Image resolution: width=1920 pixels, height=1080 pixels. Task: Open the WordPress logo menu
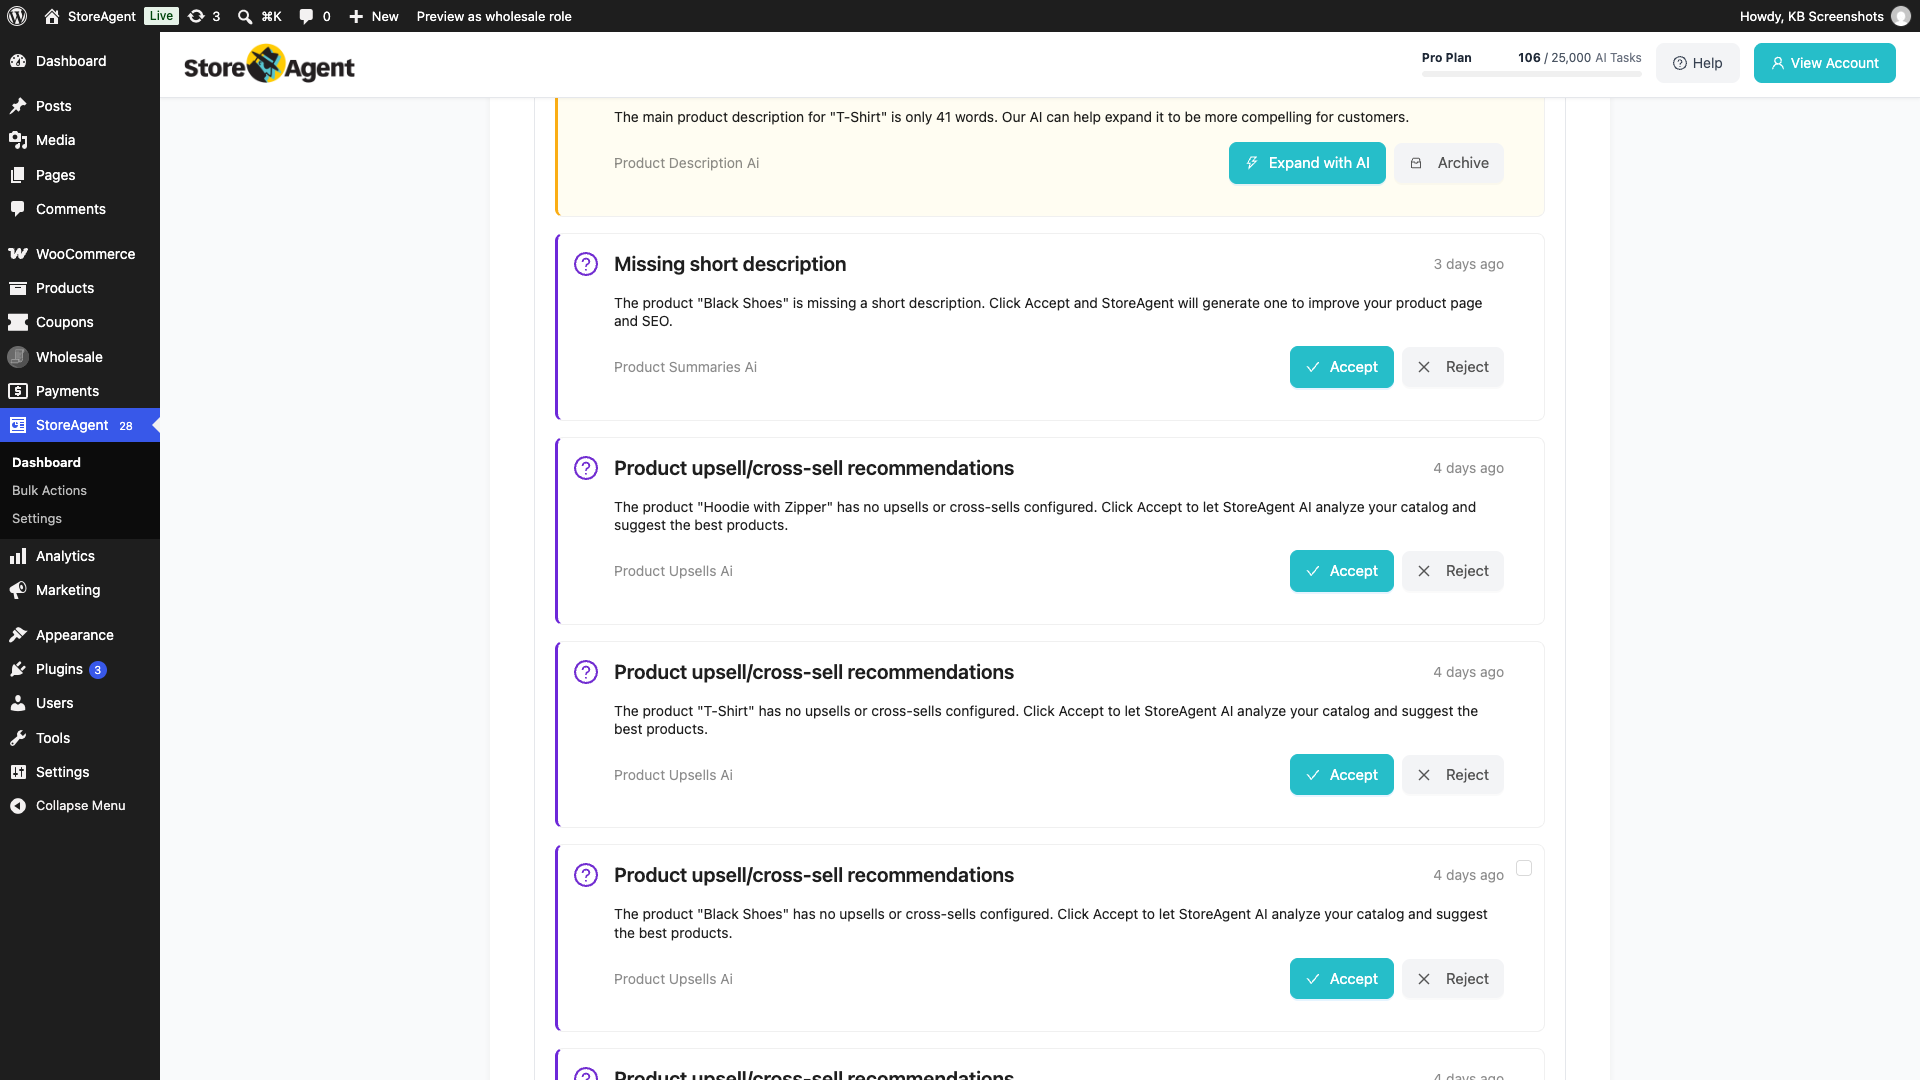click(17, 16)
